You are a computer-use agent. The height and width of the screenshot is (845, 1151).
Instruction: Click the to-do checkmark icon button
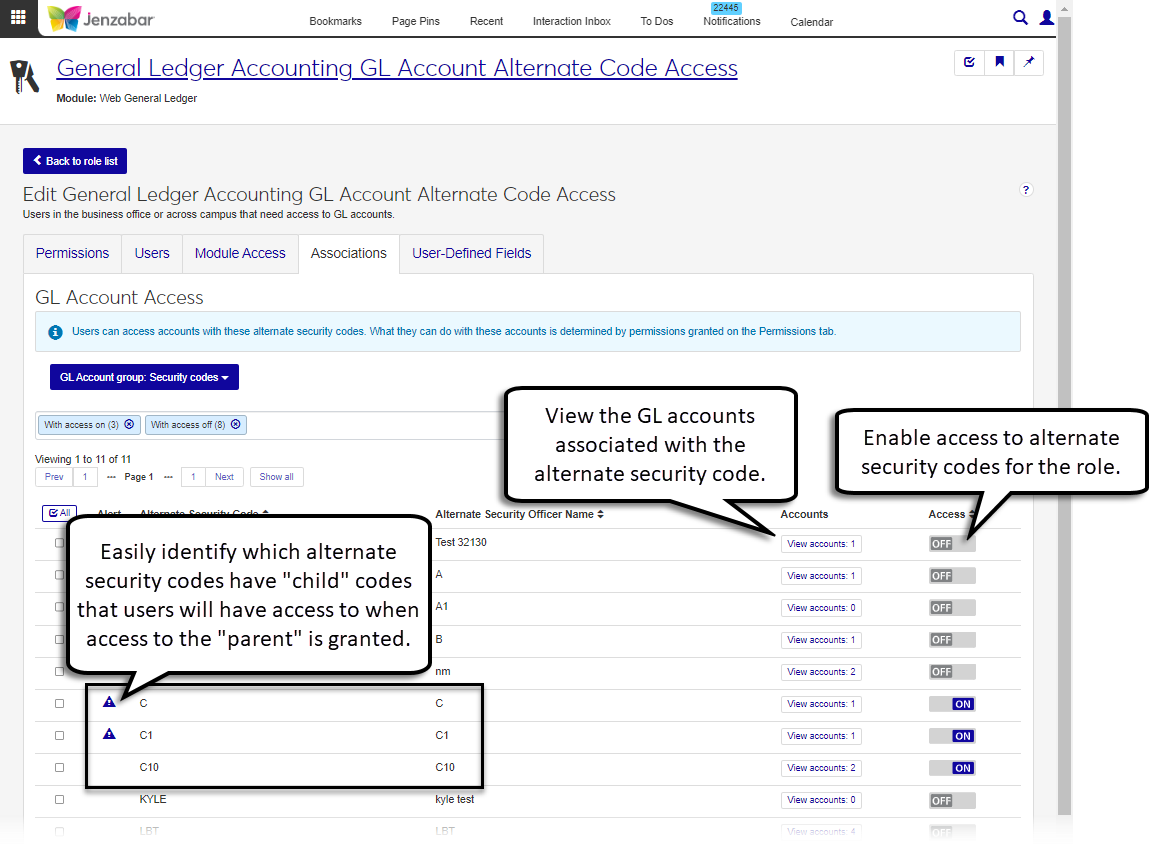pyautogui.click(x=969, y=62)
